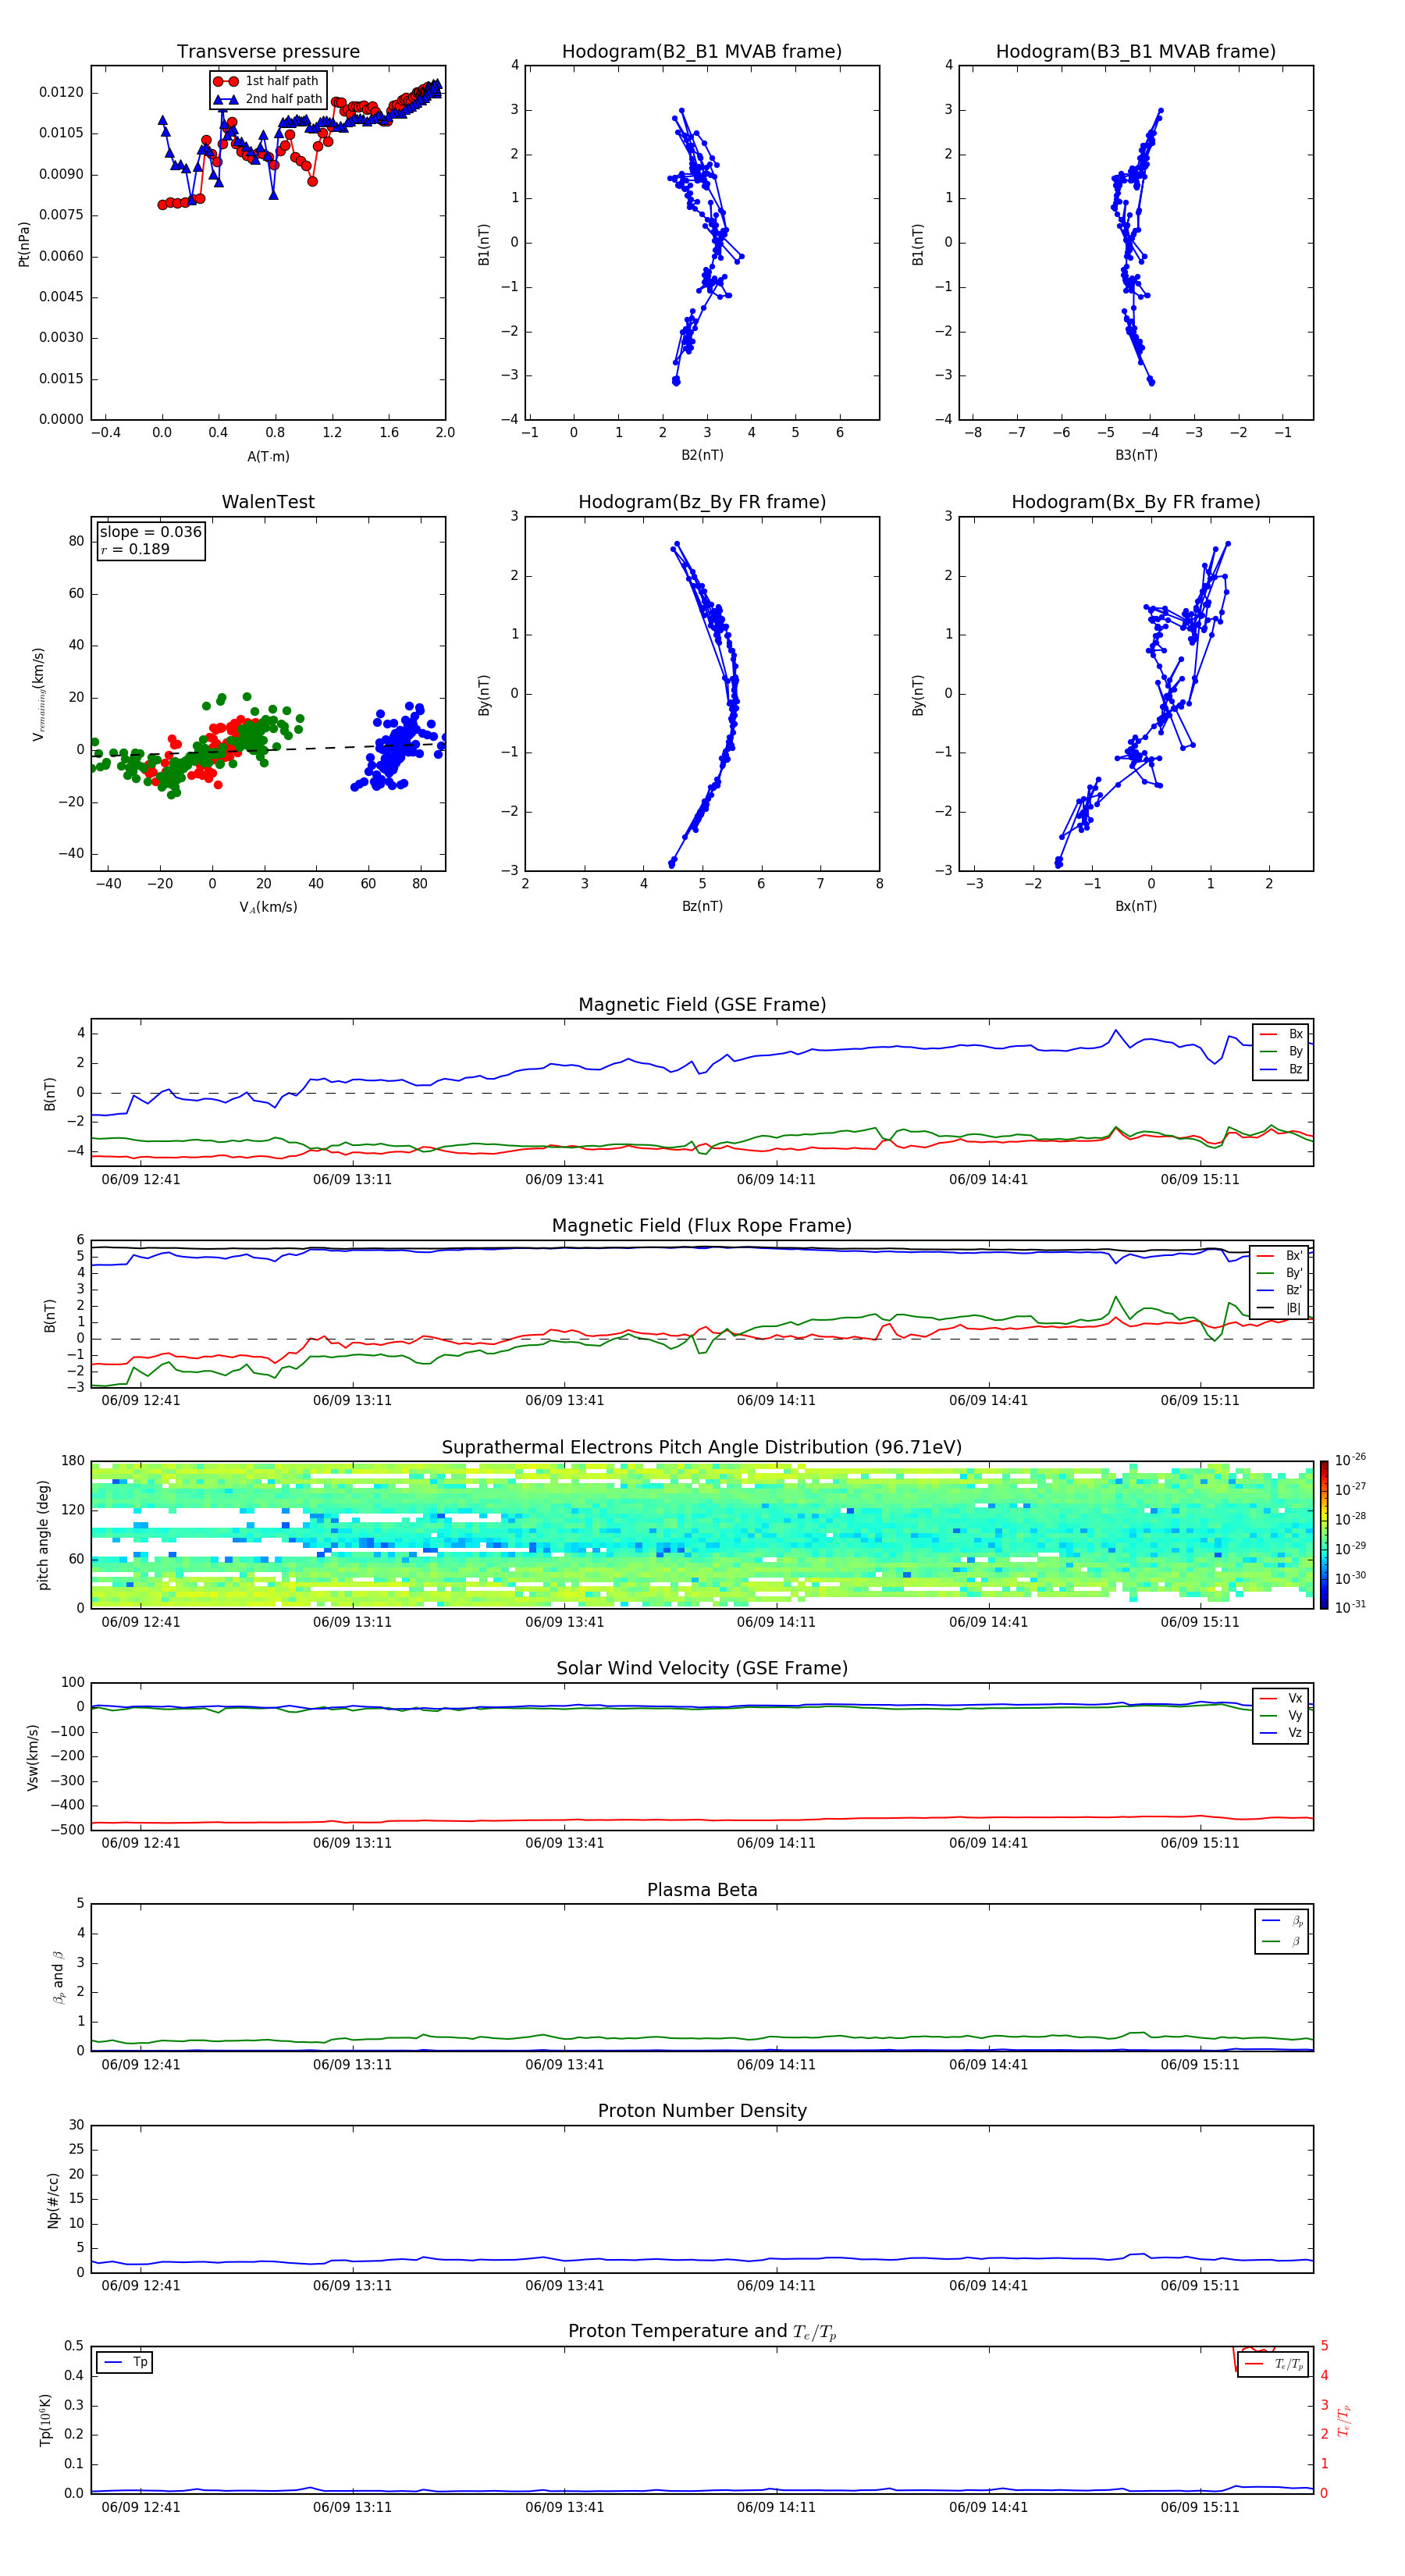Select "Vy" in the solar wind legend
The height and width of the screenshot is (2576, 1405).
(1282, 1715)
